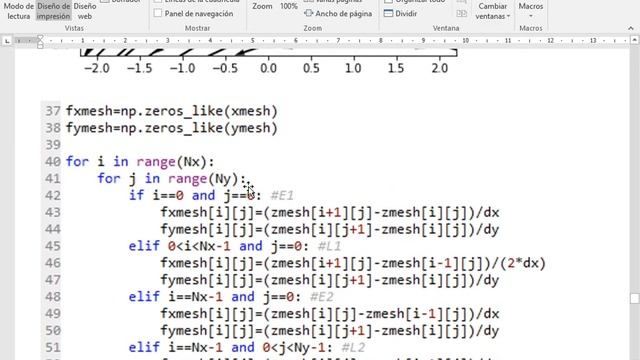Click the comment '#L2' on line 51
The height and width of the screenshot is (360, 640).
[x=353, y=347]
